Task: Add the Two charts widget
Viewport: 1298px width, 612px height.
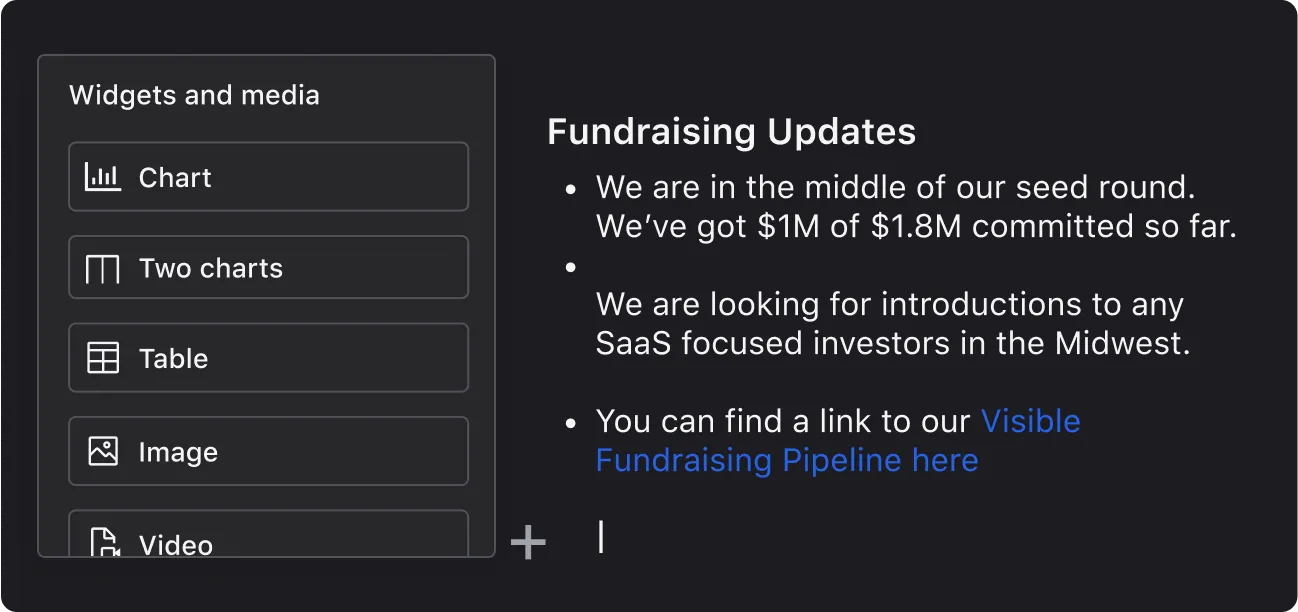Action: 268,268
